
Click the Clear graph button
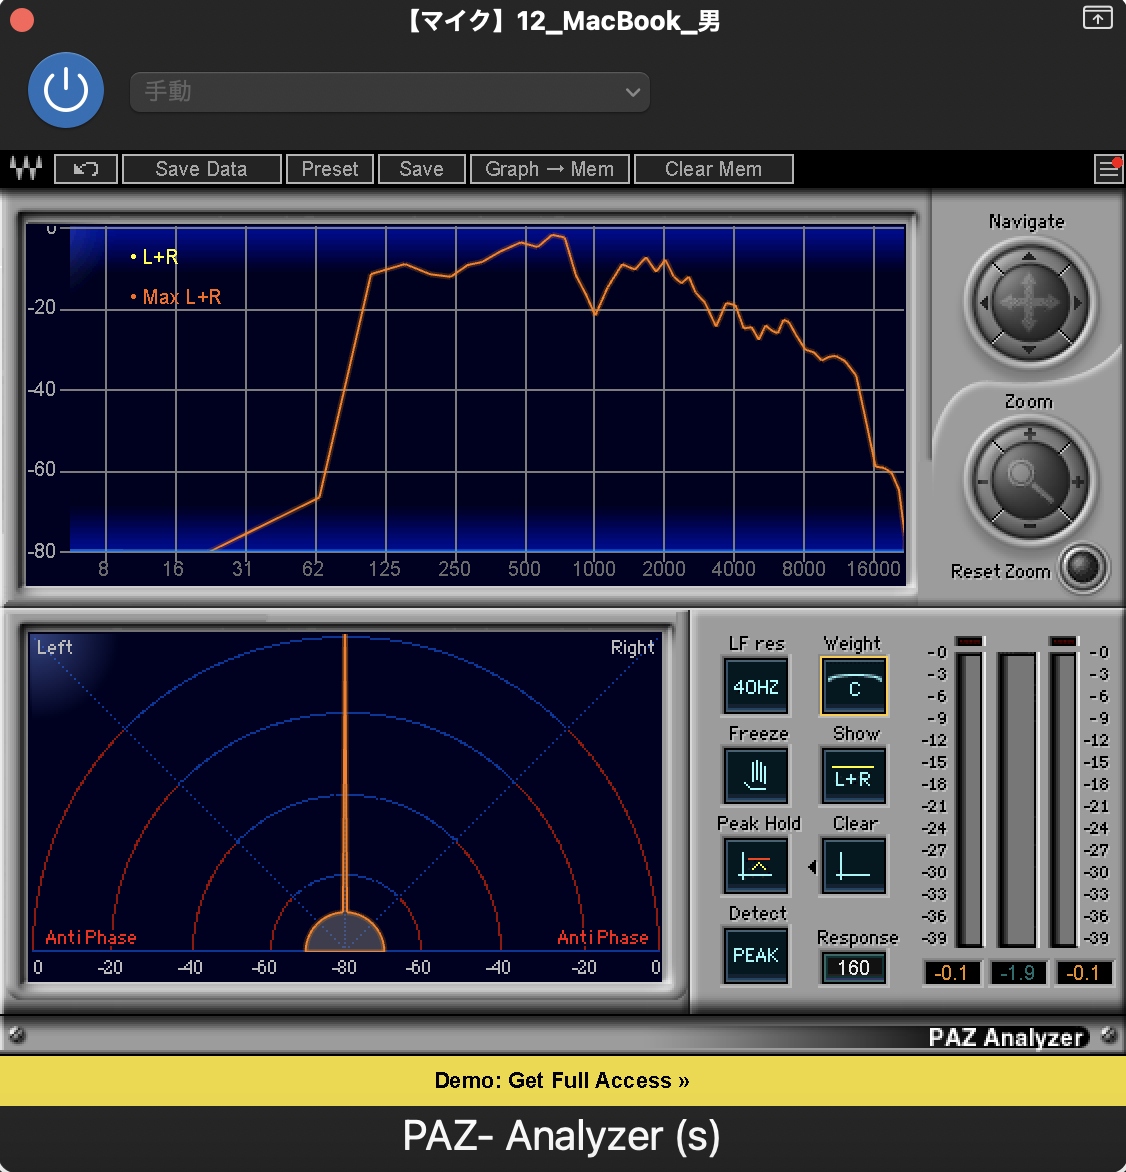click(854, 866)
